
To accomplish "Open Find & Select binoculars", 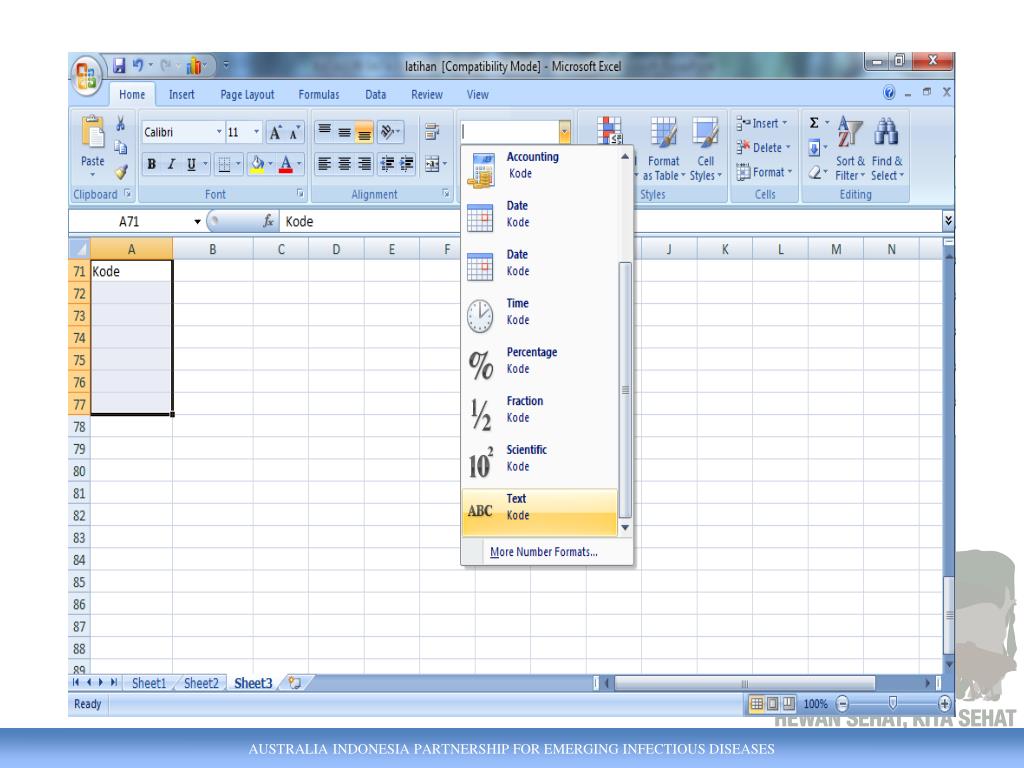I will 887,150.
